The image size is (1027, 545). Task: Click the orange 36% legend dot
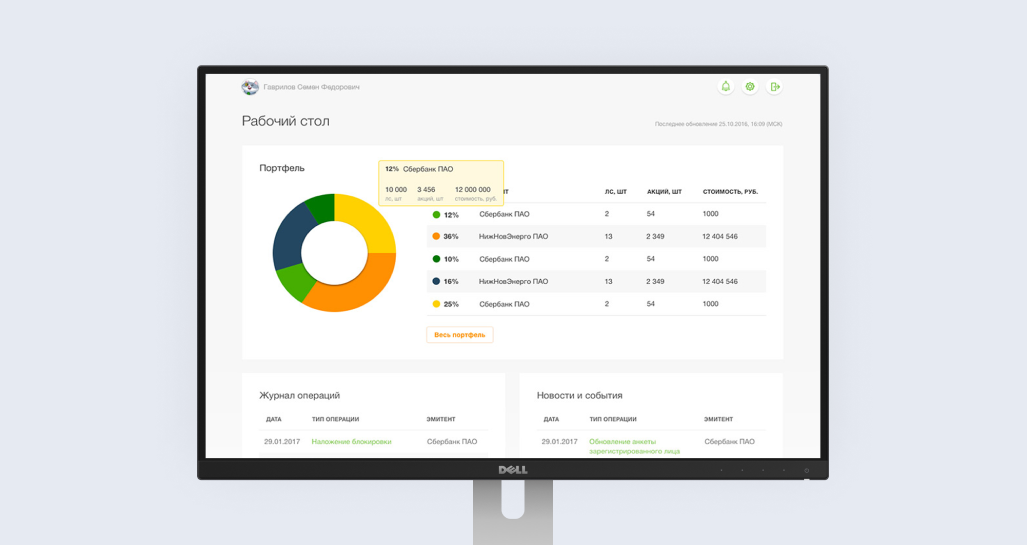[436, 237]
